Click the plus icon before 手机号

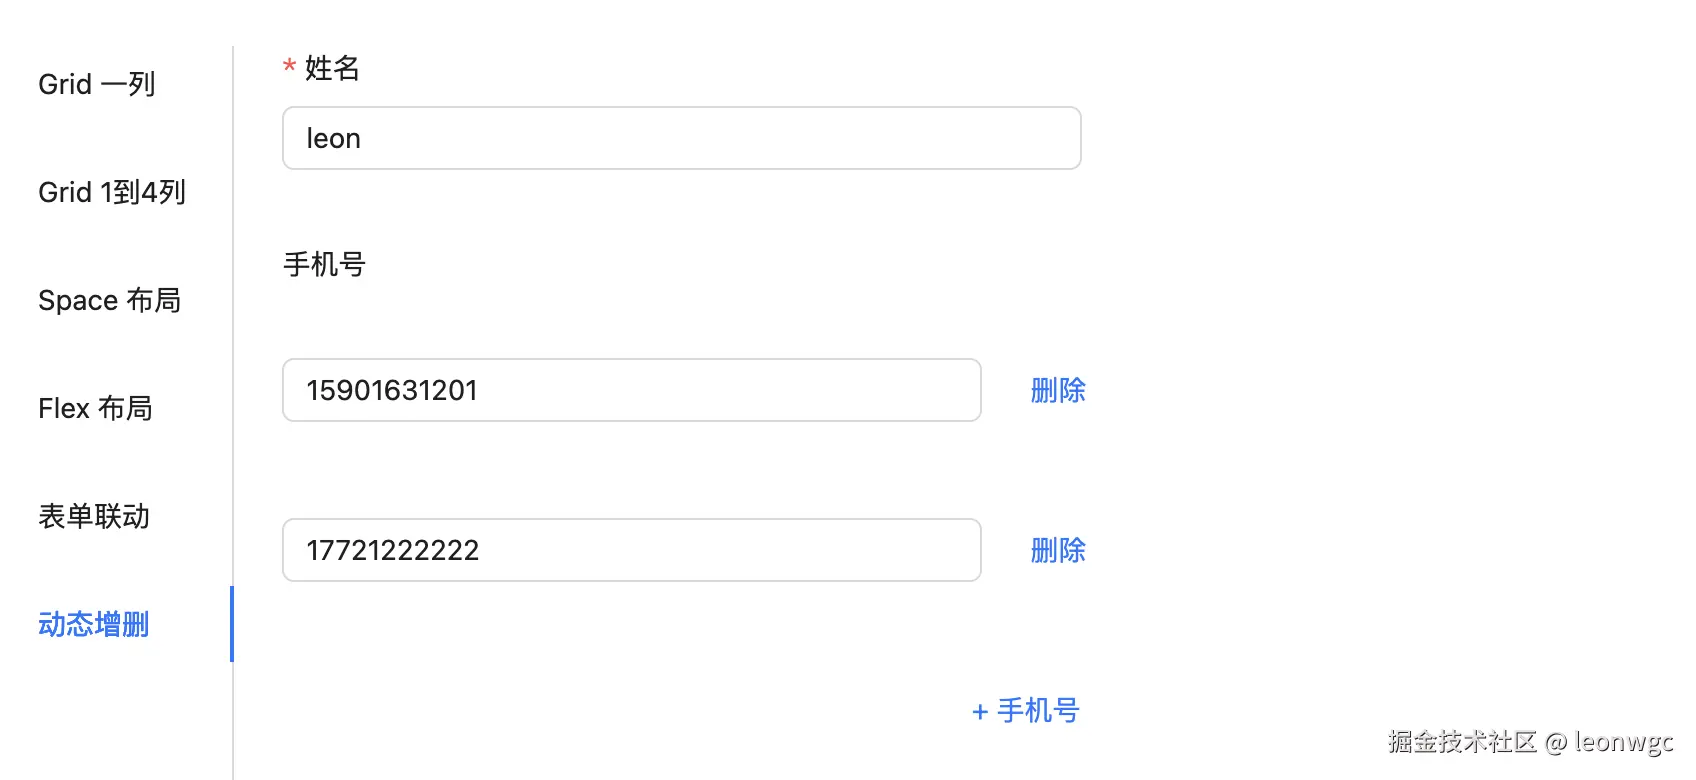(x=980, y=712)
